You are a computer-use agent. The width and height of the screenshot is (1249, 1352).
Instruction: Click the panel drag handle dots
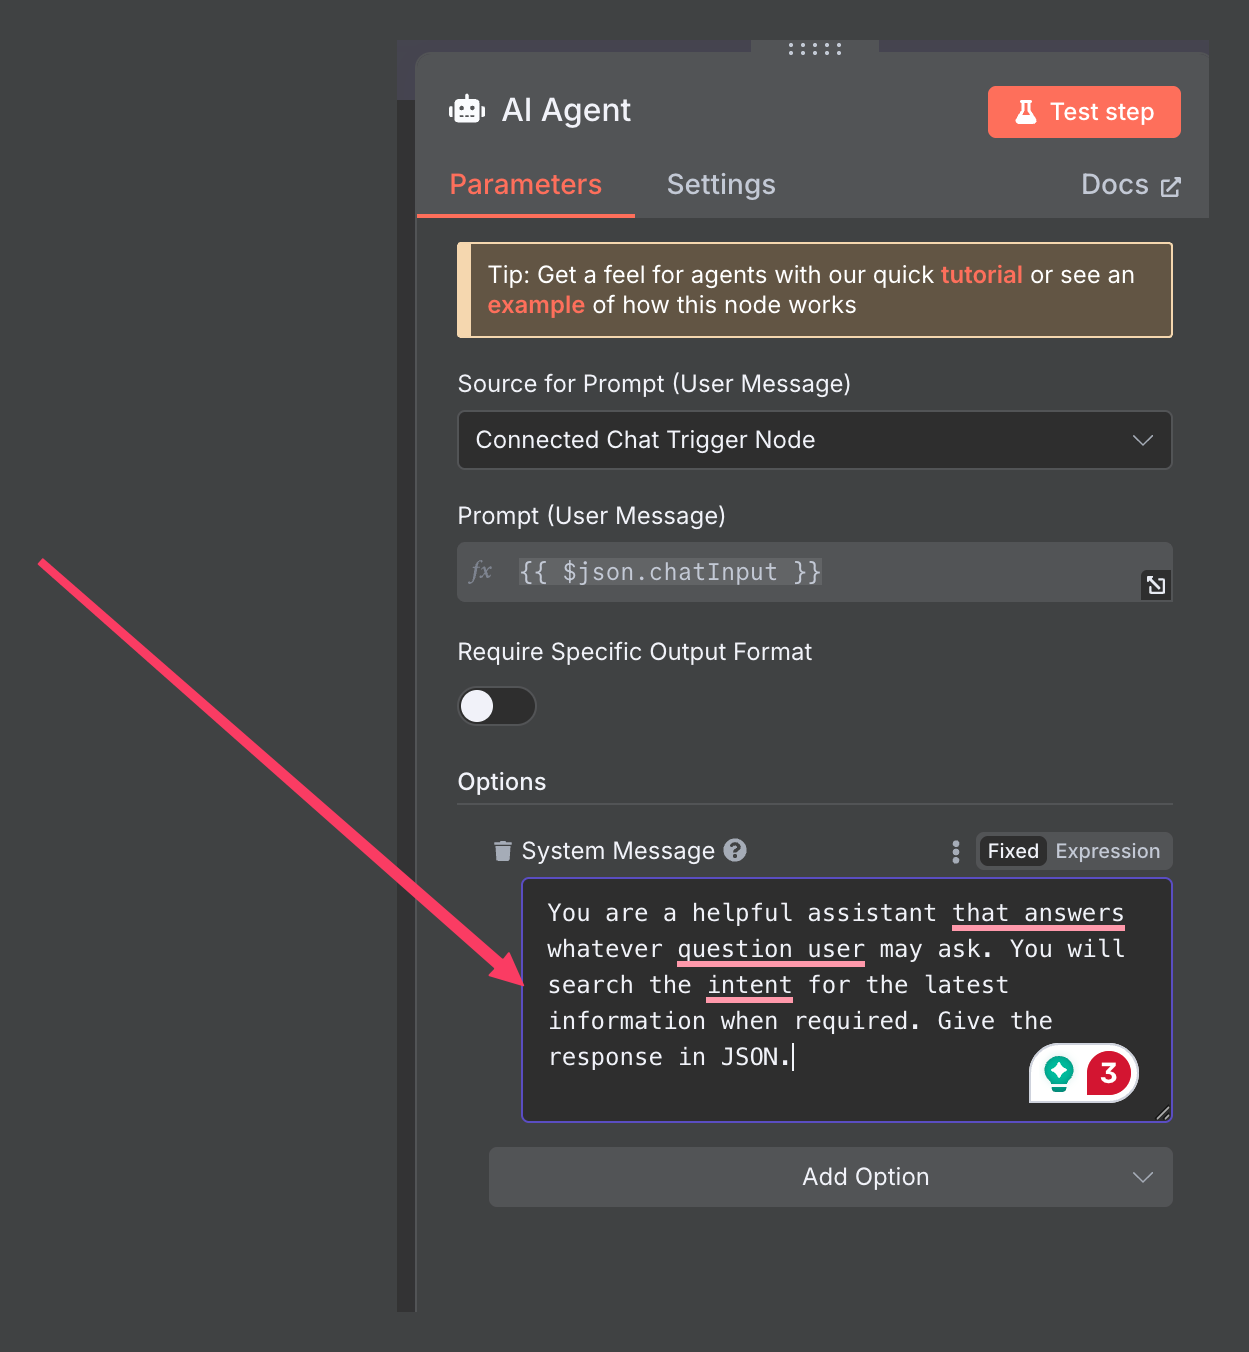click(x=815, y=48)
